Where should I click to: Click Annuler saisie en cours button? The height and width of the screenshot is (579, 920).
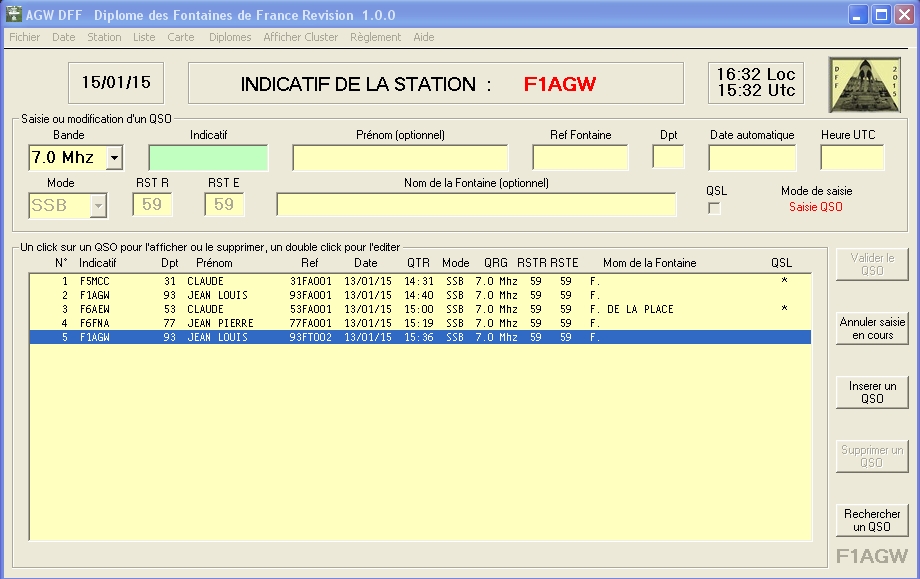[x=872, y=329]
